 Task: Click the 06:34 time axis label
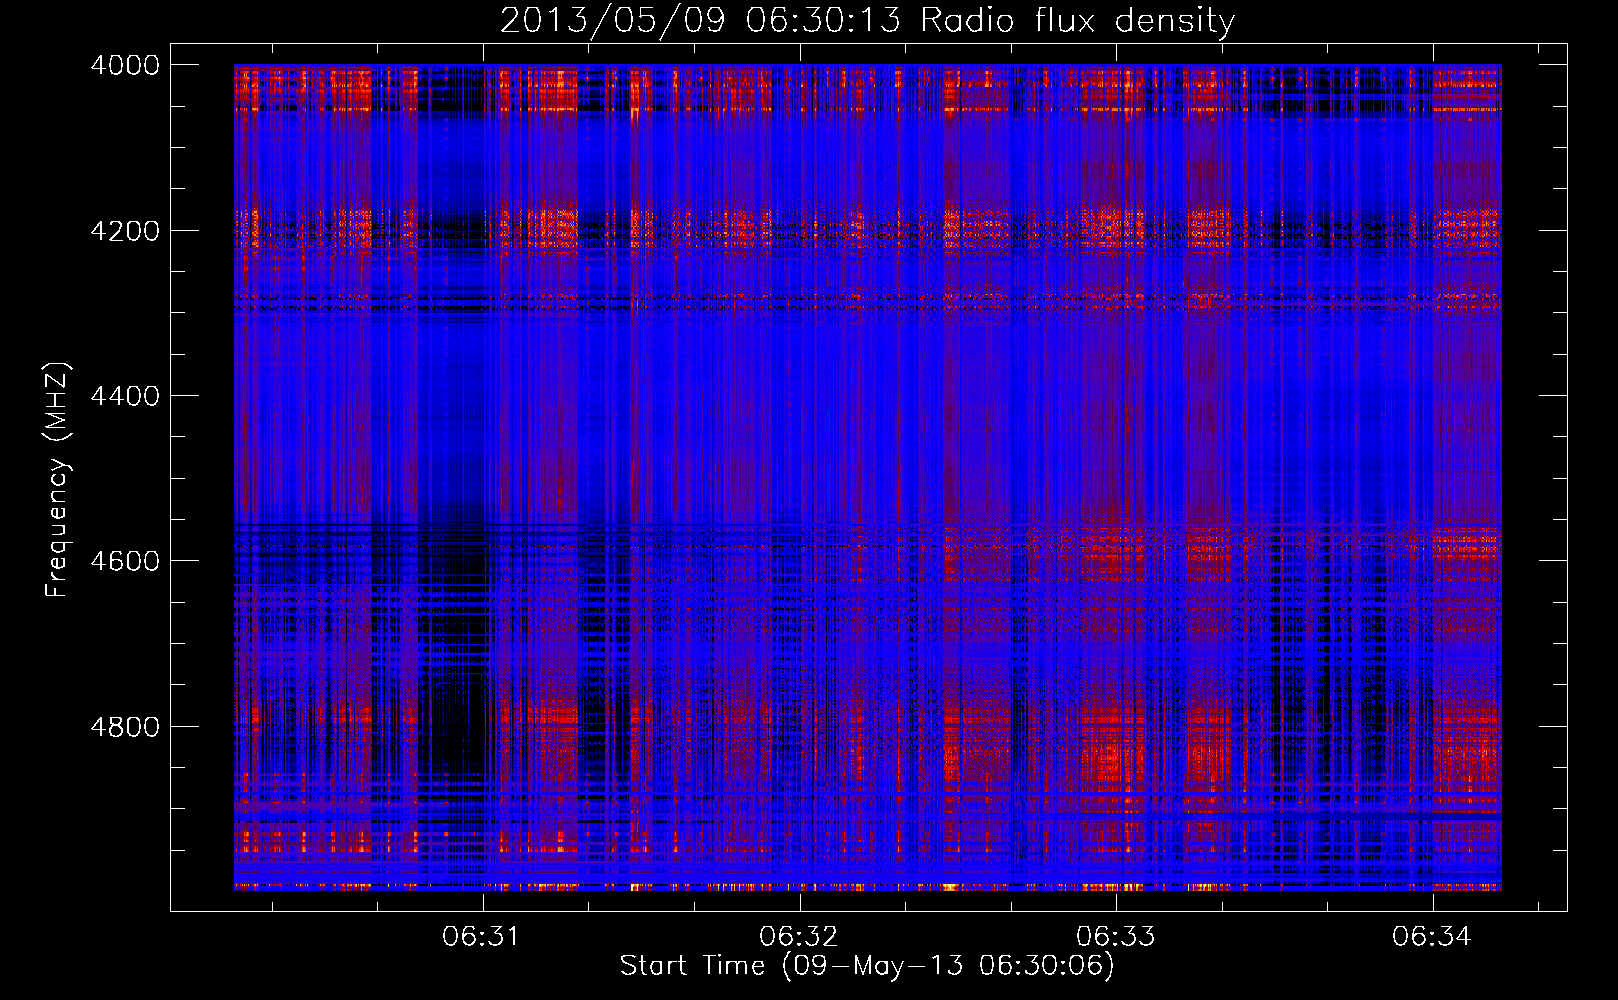1431,936
